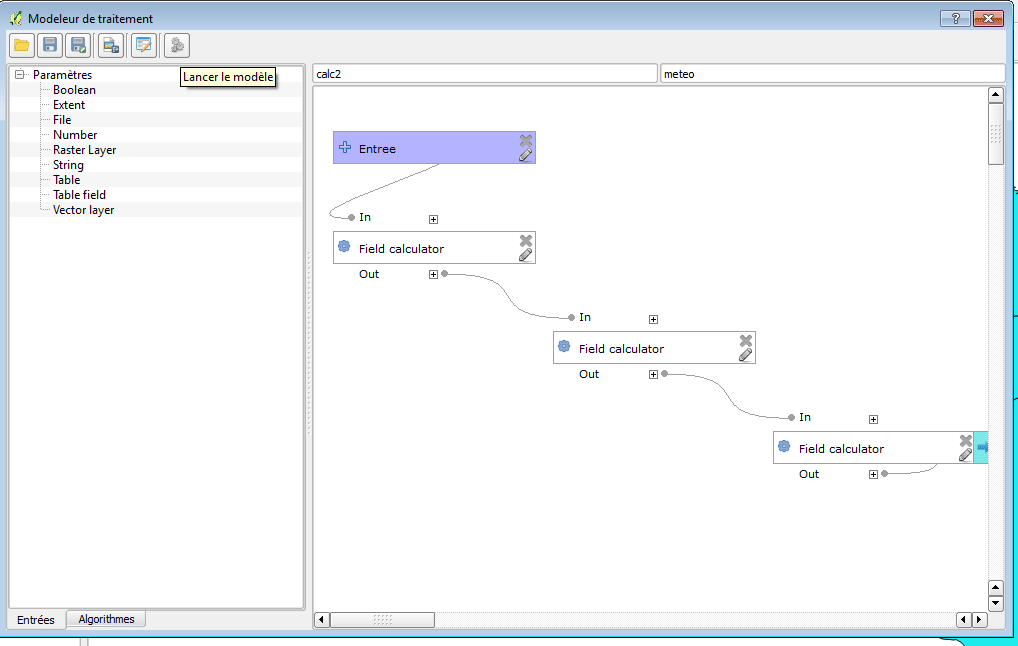Choose the Raster Layer parameter
Image resolution: width=1018 pixels, height=646 pixels.
coord(84,150)
